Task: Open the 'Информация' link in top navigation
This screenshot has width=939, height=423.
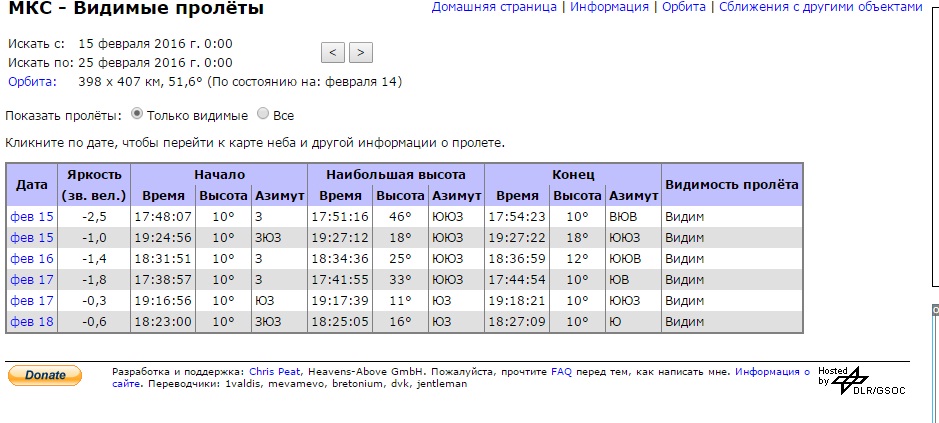Action: pyautogui.click(x=609, y=7)
